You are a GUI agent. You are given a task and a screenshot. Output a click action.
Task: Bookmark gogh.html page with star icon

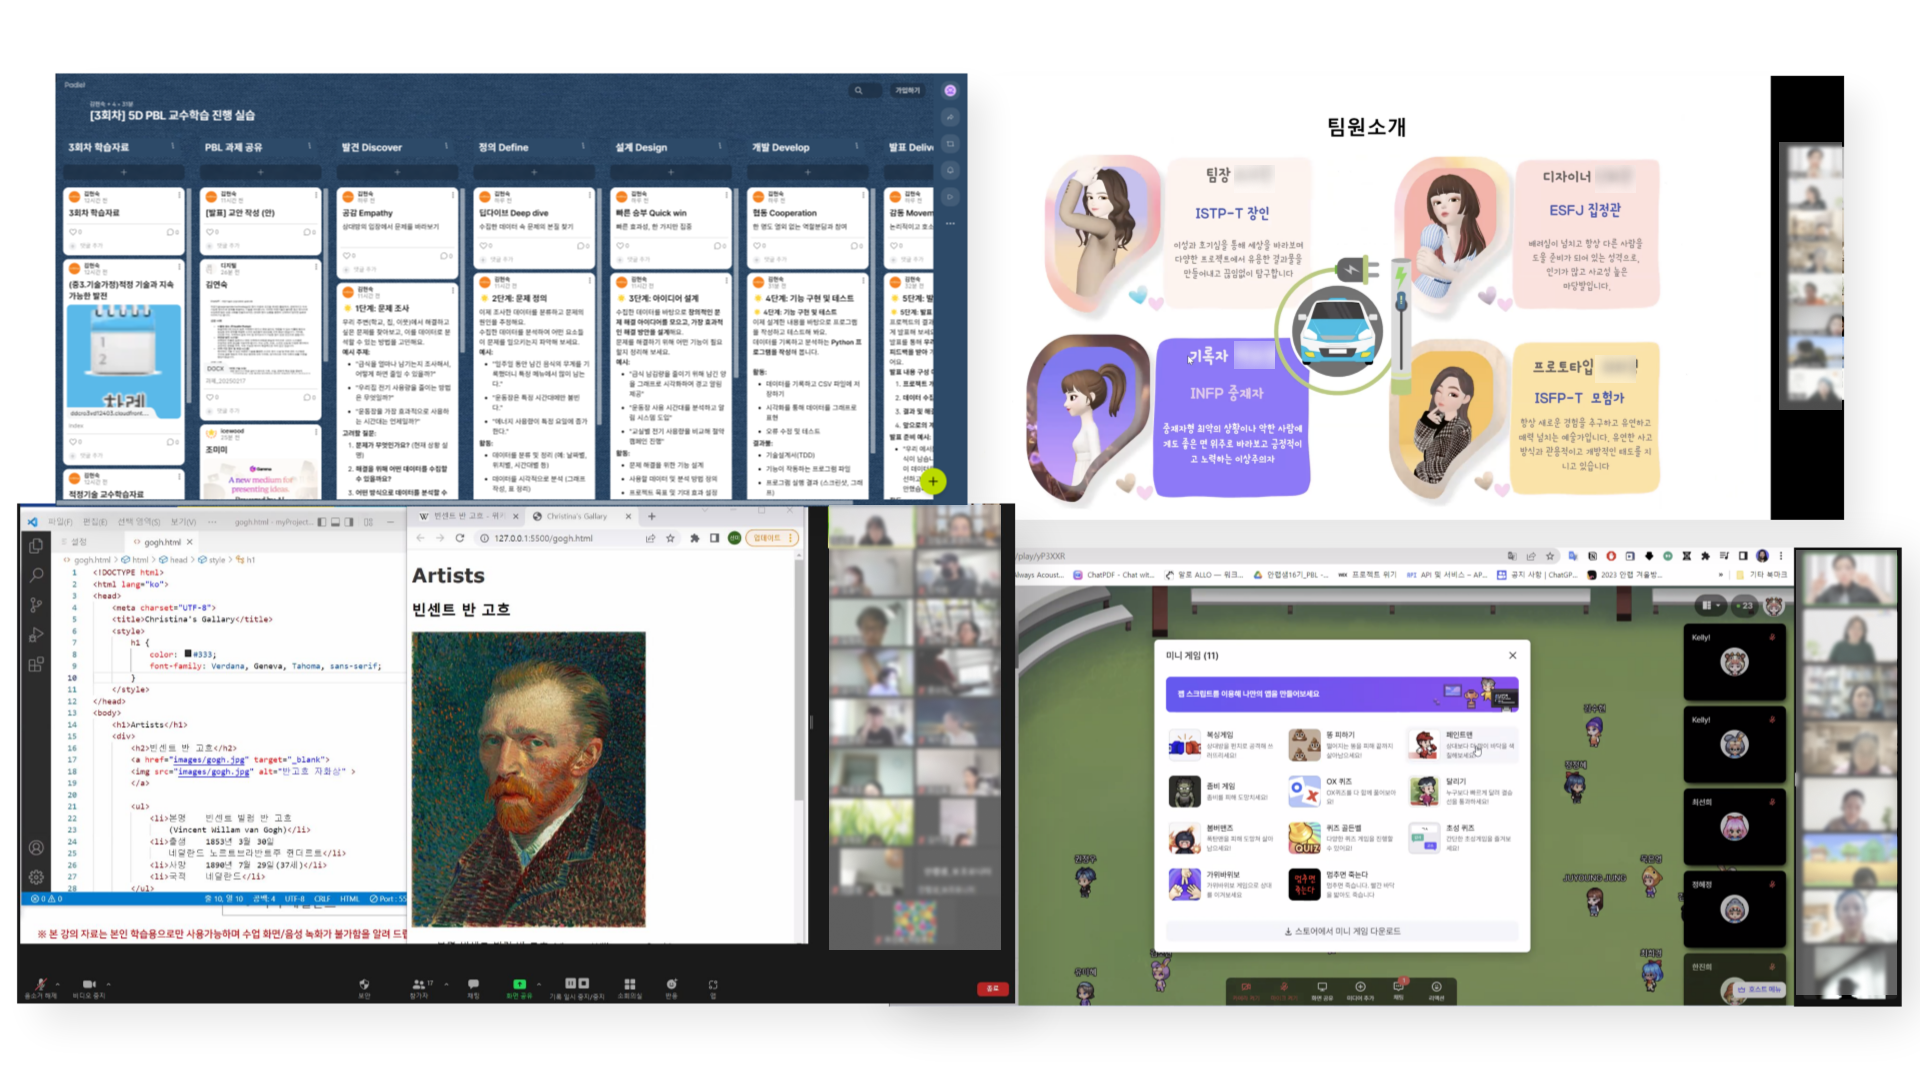click(670, 538)
